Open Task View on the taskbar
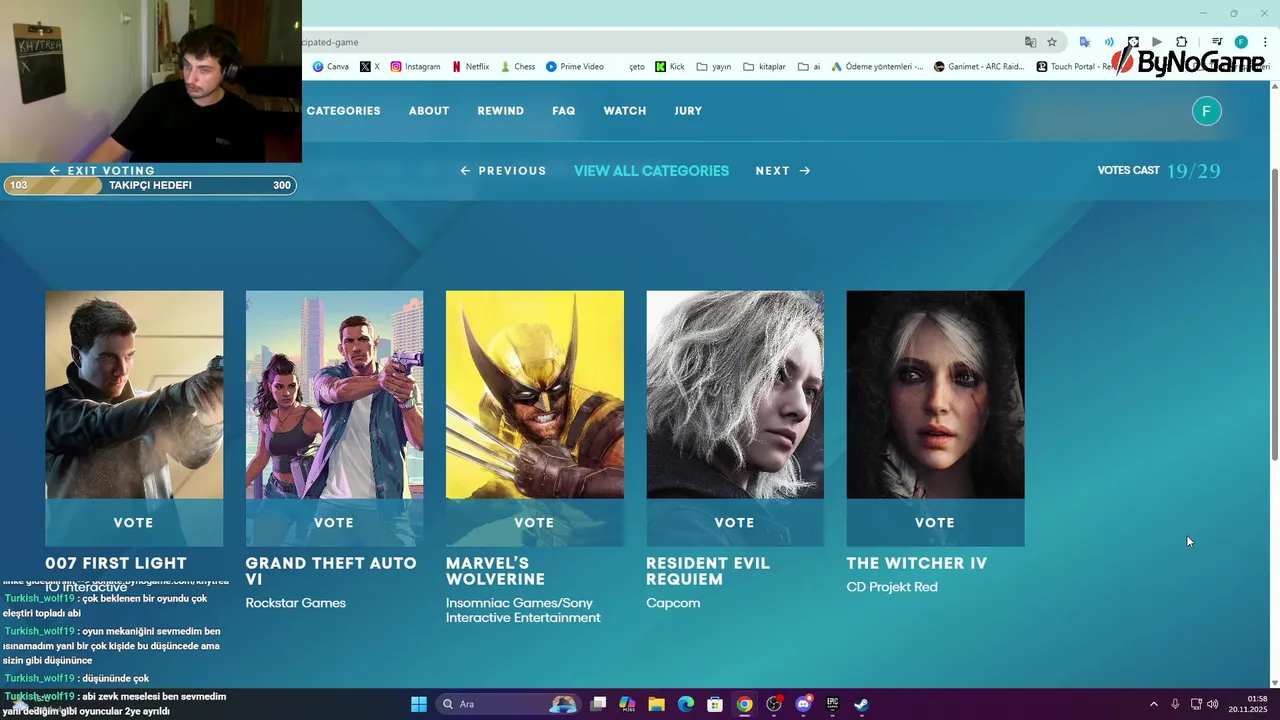Screen dimensions: 1280x720 point(598,704)
